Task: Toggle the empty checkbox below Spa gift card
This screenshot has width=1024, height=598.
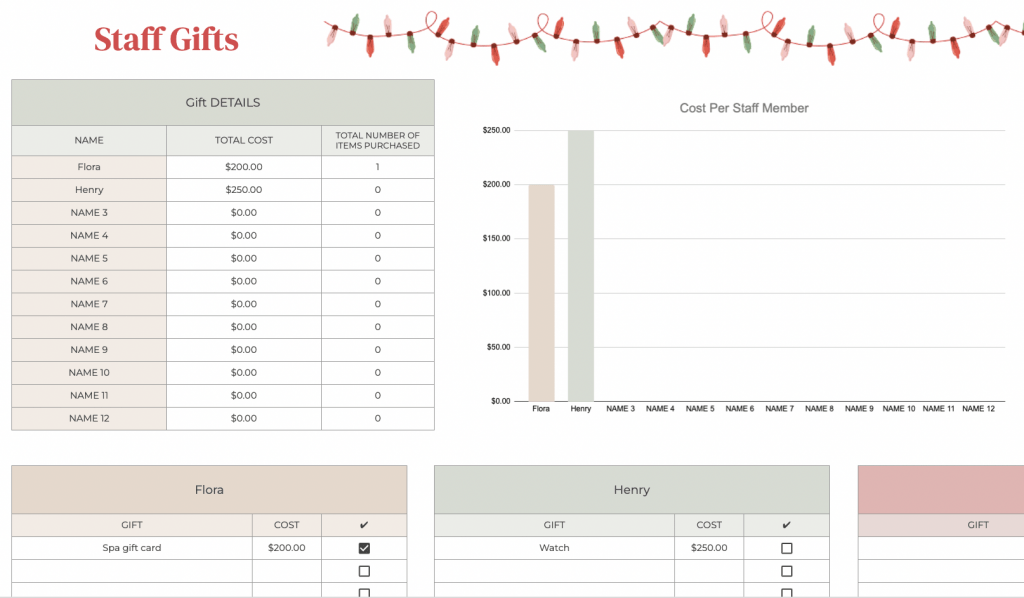Action: coord(365,570)
